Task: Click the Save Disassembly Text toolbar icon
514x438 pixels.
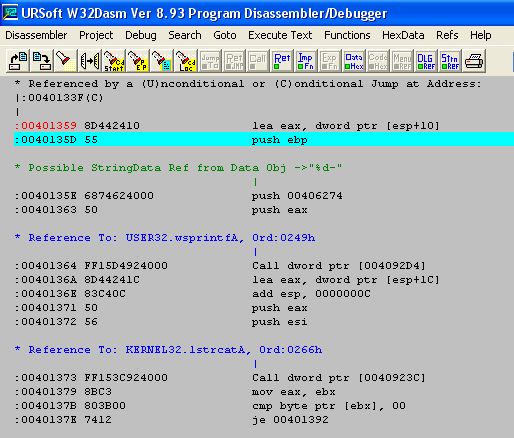Action: pos(42,61)
